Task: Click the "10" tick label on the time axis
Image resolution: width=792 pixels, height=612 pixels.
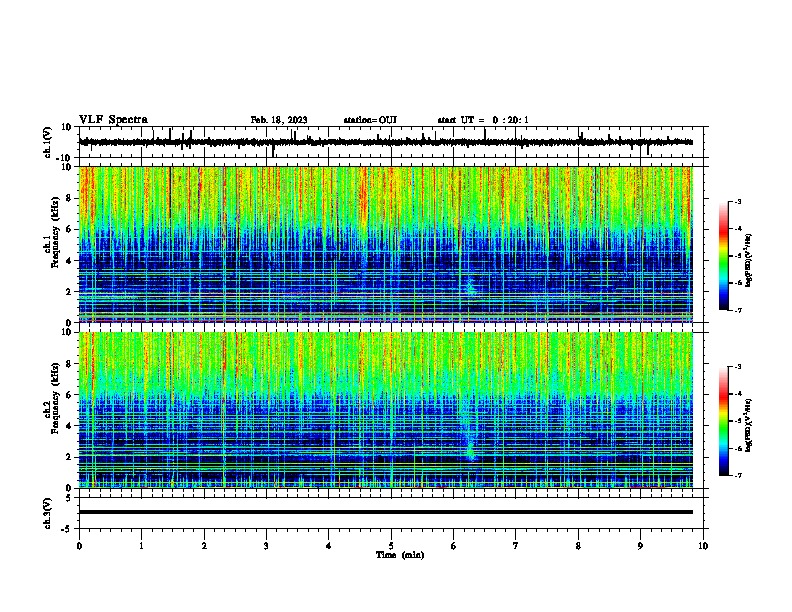Action: pyautogui.click(x=703, y=546)
